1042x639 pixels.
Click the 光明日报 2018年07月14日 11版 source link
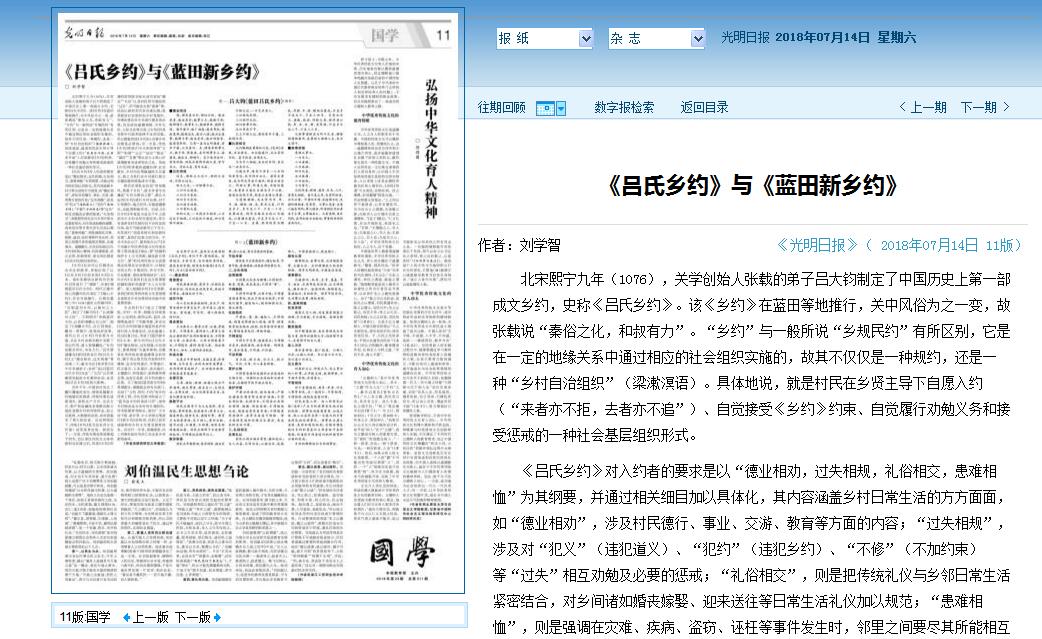point(899,245)
